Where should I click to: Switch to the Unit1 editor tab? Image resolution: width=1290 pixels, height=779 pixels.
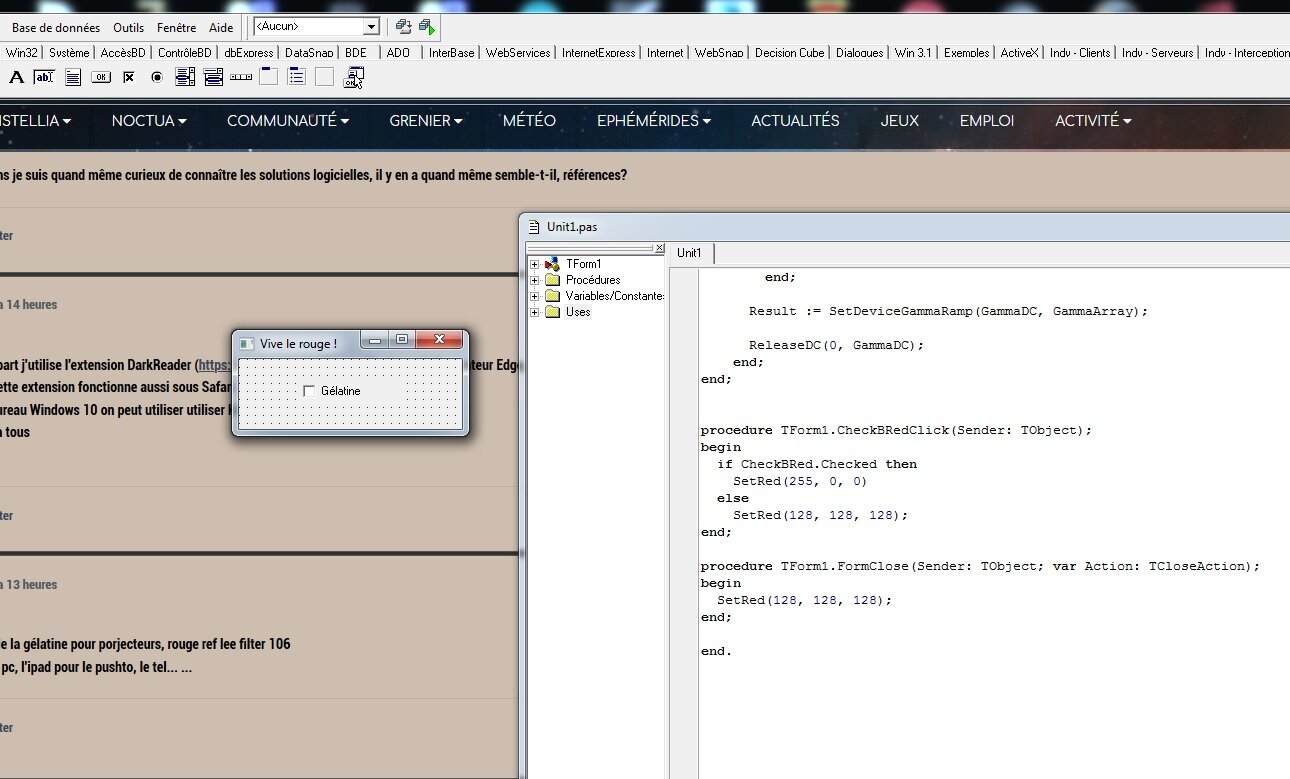[690, 253]
